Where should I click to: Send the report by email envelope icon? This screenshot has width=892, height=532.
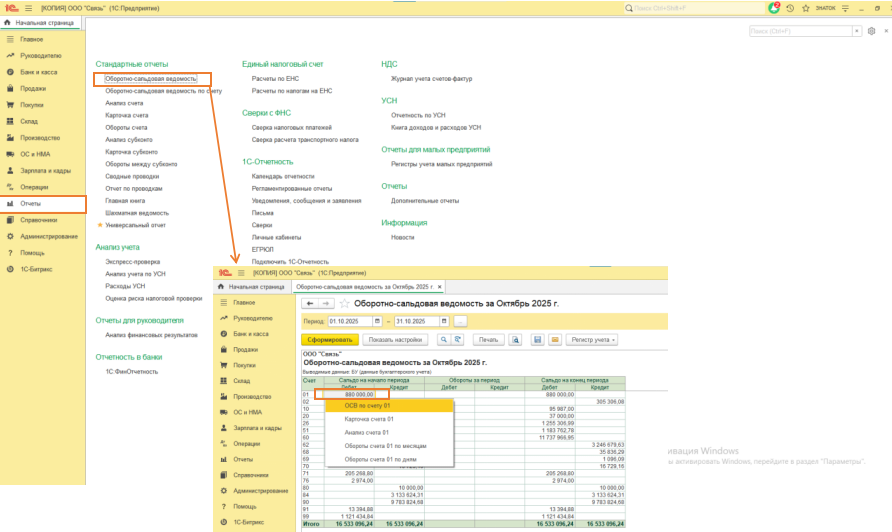[555, 340]
